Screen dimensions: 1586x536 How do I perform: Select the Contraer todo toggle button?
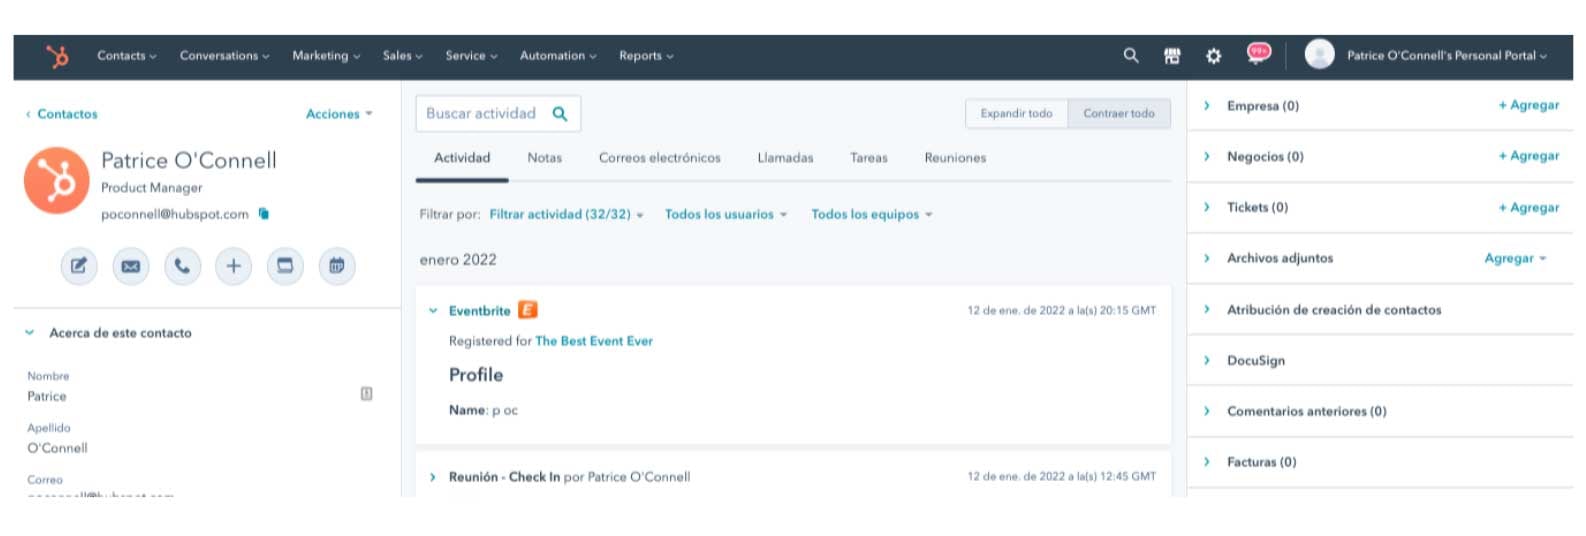pos(1118,114)
